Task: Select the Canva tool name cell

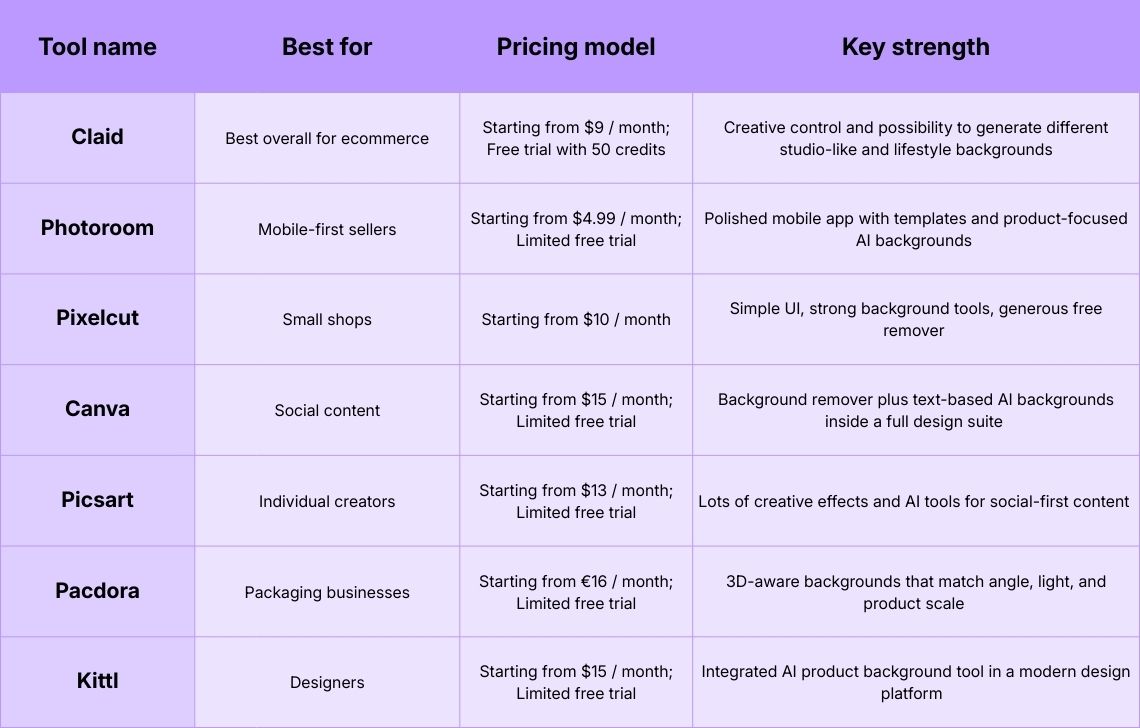Action: pos(97,409)
